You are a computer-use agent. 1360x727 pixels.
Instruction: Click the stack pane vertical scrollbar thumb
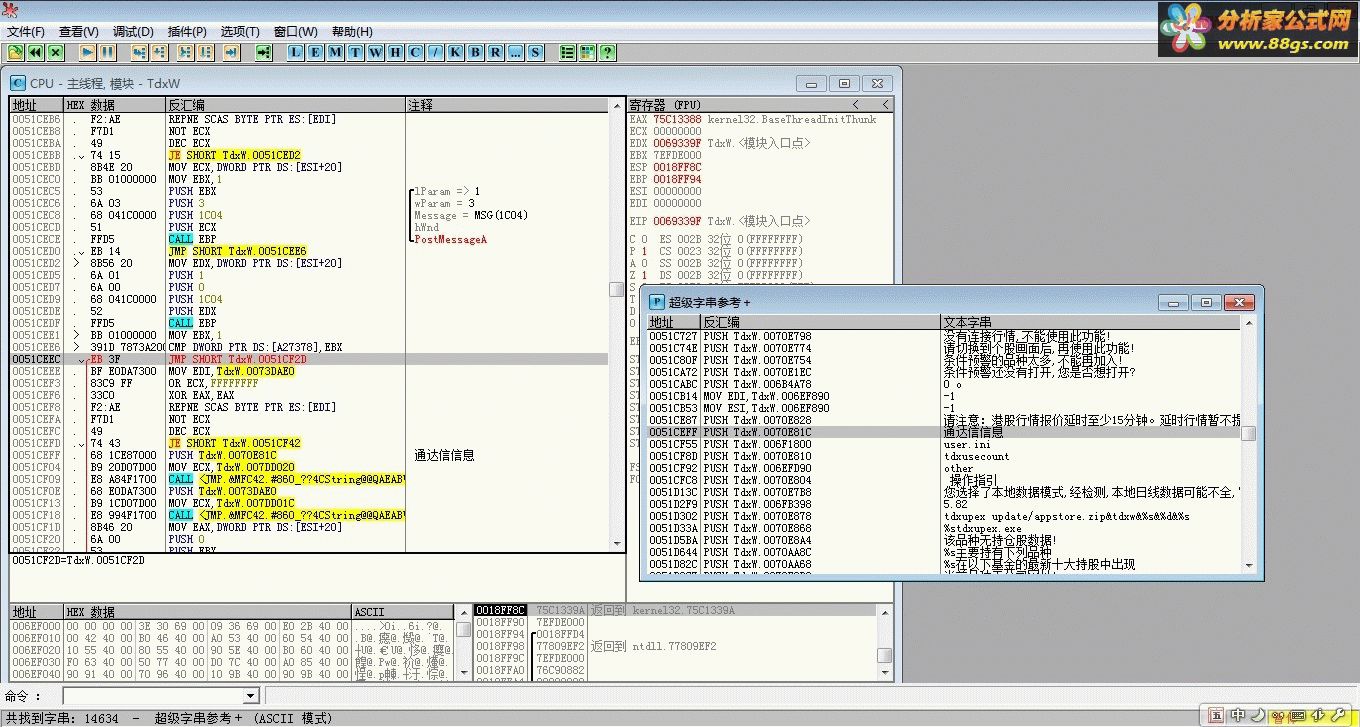(x=884, y=655)
